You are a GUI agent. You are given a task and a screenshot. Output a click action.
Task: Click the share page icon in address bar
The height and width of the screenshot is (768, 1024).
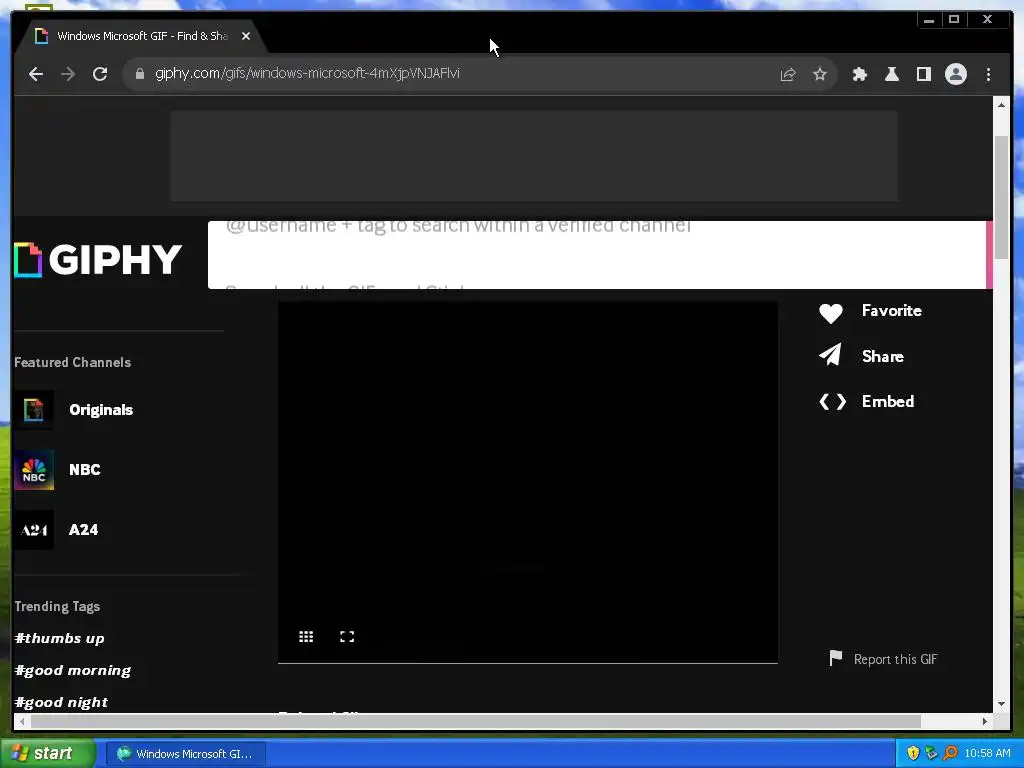coord(788,74)
